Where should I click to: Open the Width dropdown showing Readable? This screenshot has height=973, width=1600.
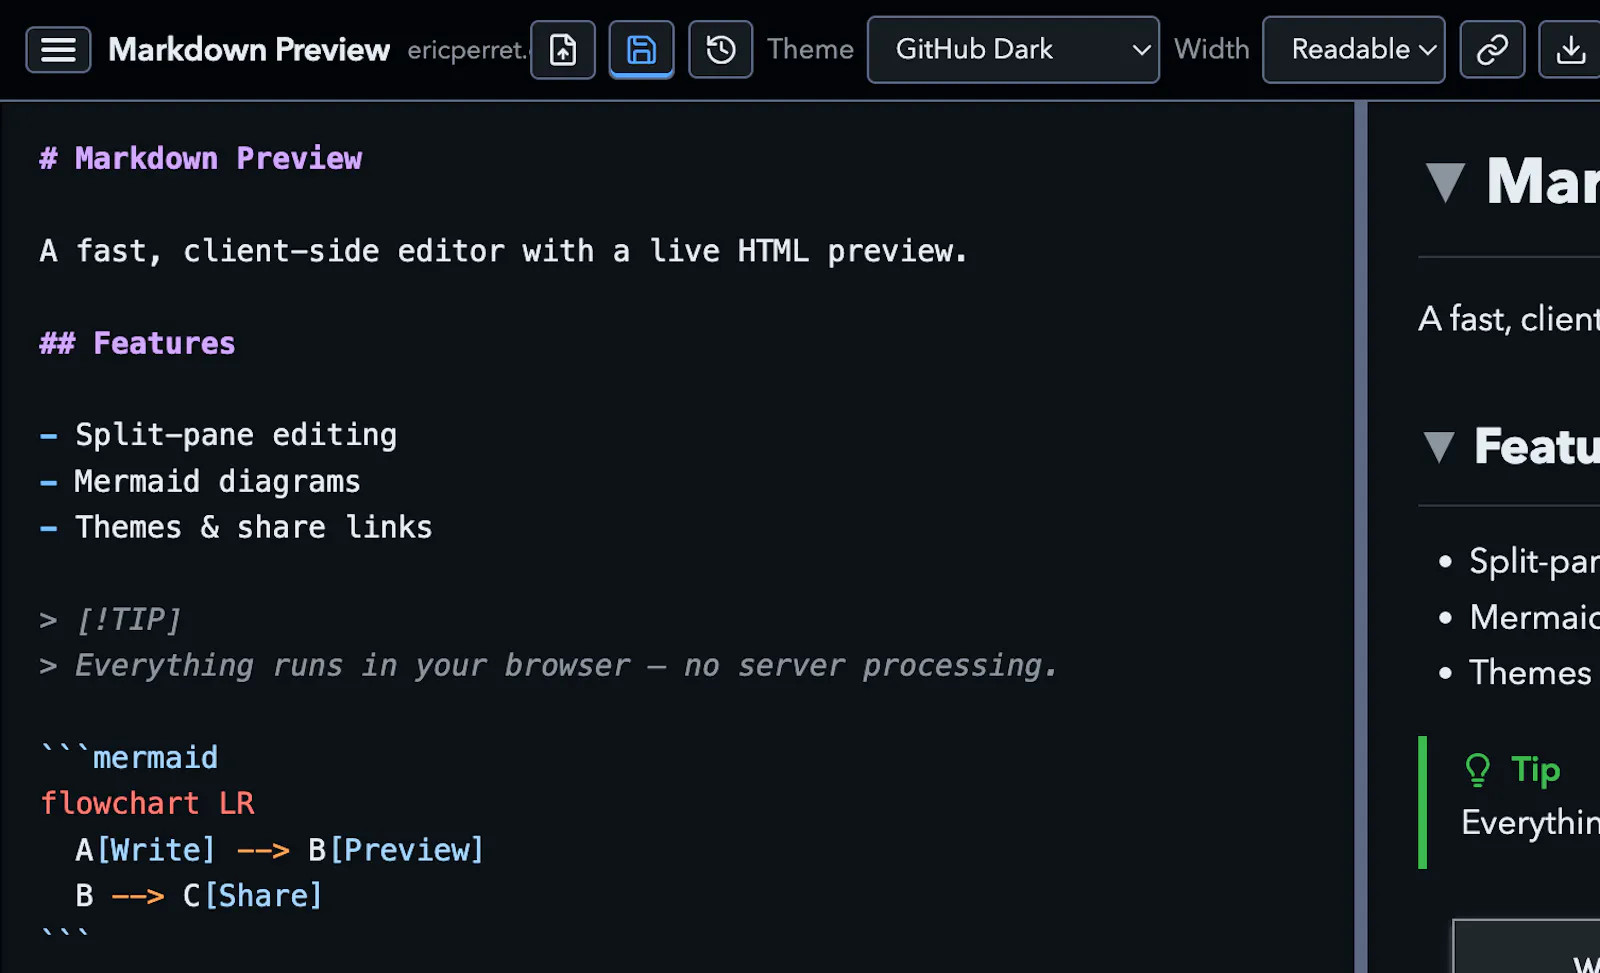click(1353, 49)
